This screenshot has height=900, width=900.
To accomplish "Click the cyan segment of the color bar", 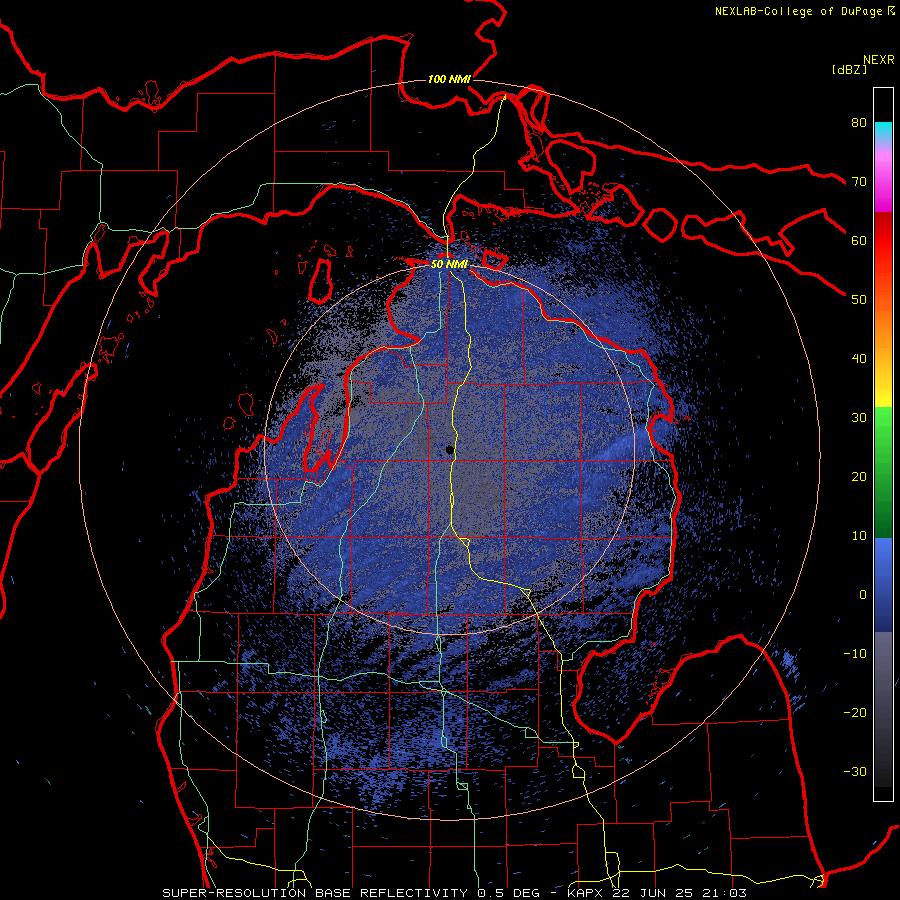I will (x=883, y=131).
